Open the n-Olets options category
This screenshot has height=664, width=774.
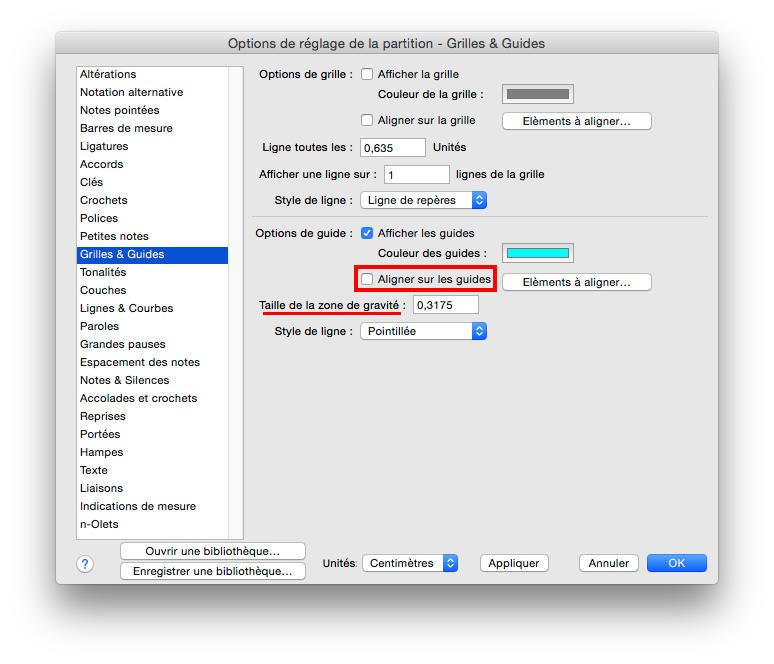tap(99, 524)
